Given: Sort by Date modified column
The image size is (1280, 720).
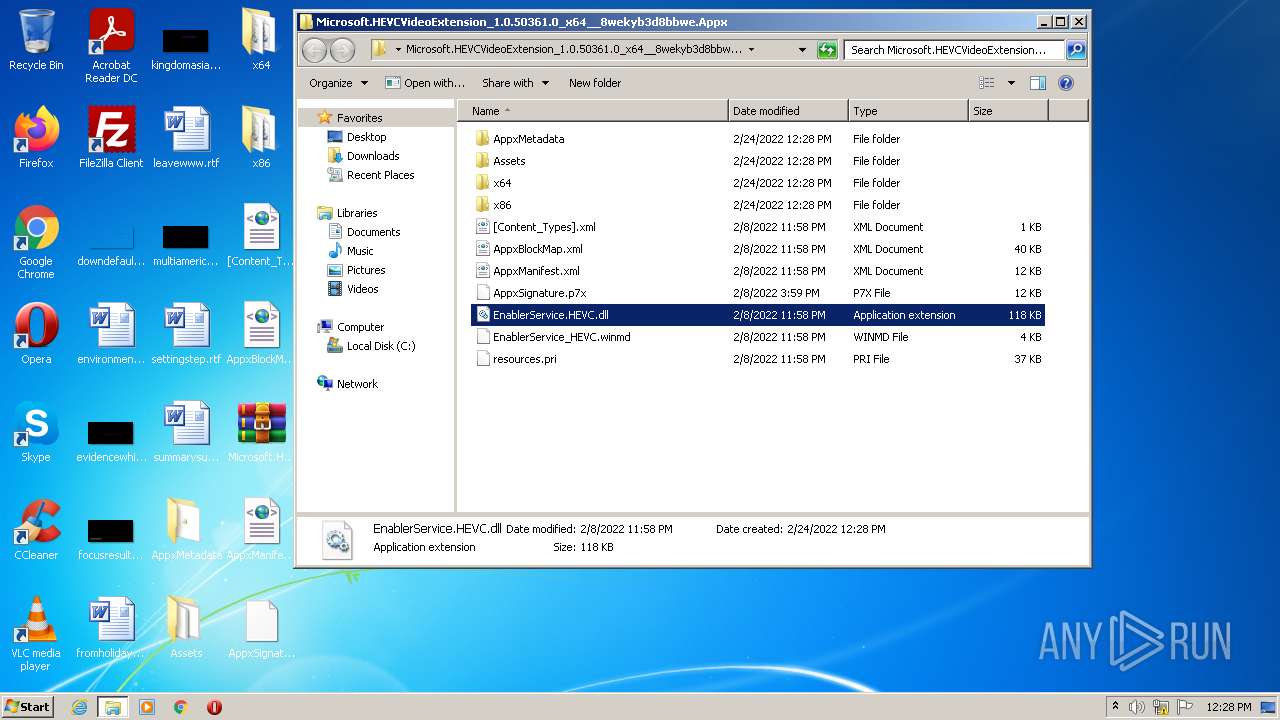Looking at the screenshot, I should (788, 111).
